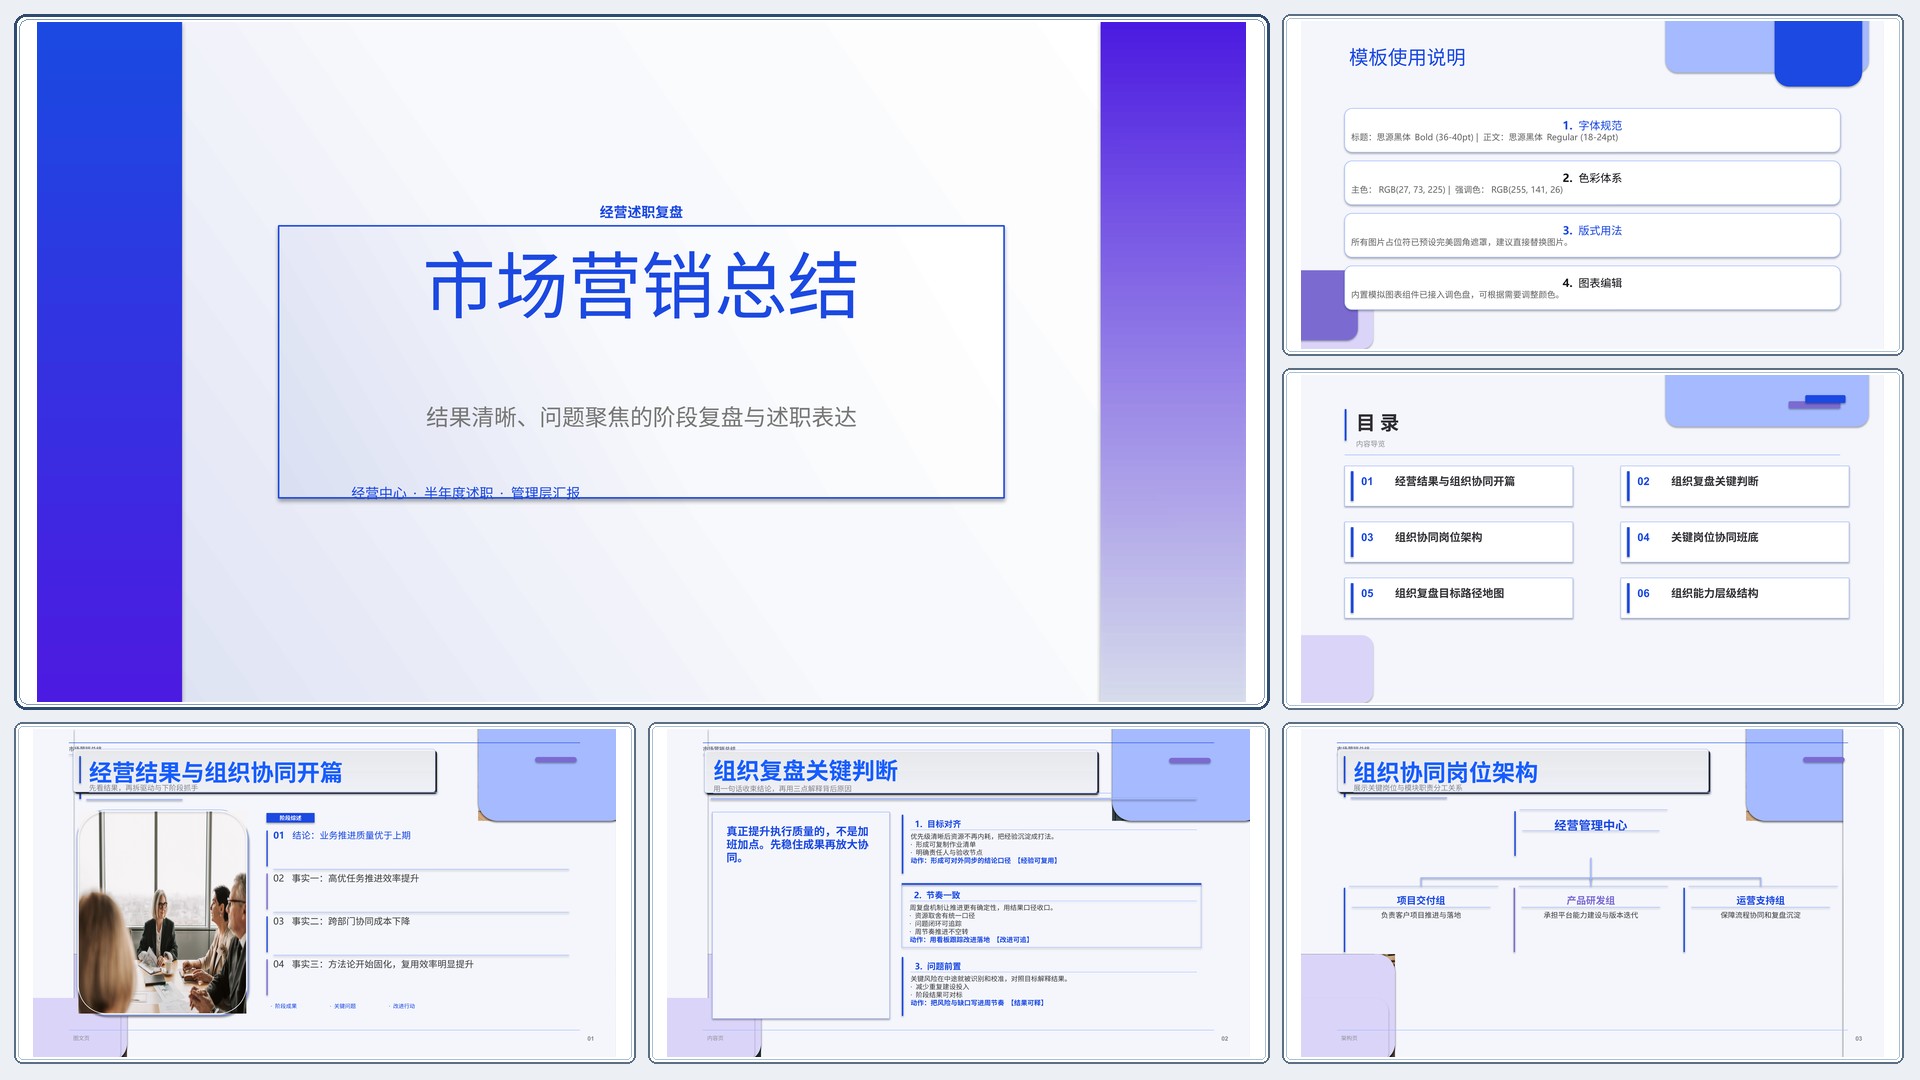Click the 3. 版式用法 card

pos(1592,235)
